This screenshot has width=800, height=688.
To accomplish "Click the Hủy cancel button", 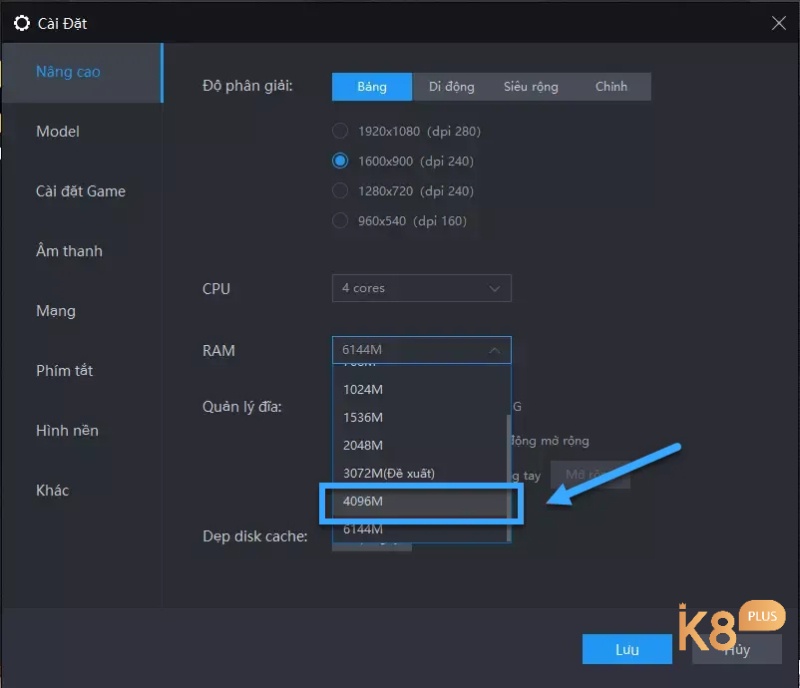I will coord(737,649).
